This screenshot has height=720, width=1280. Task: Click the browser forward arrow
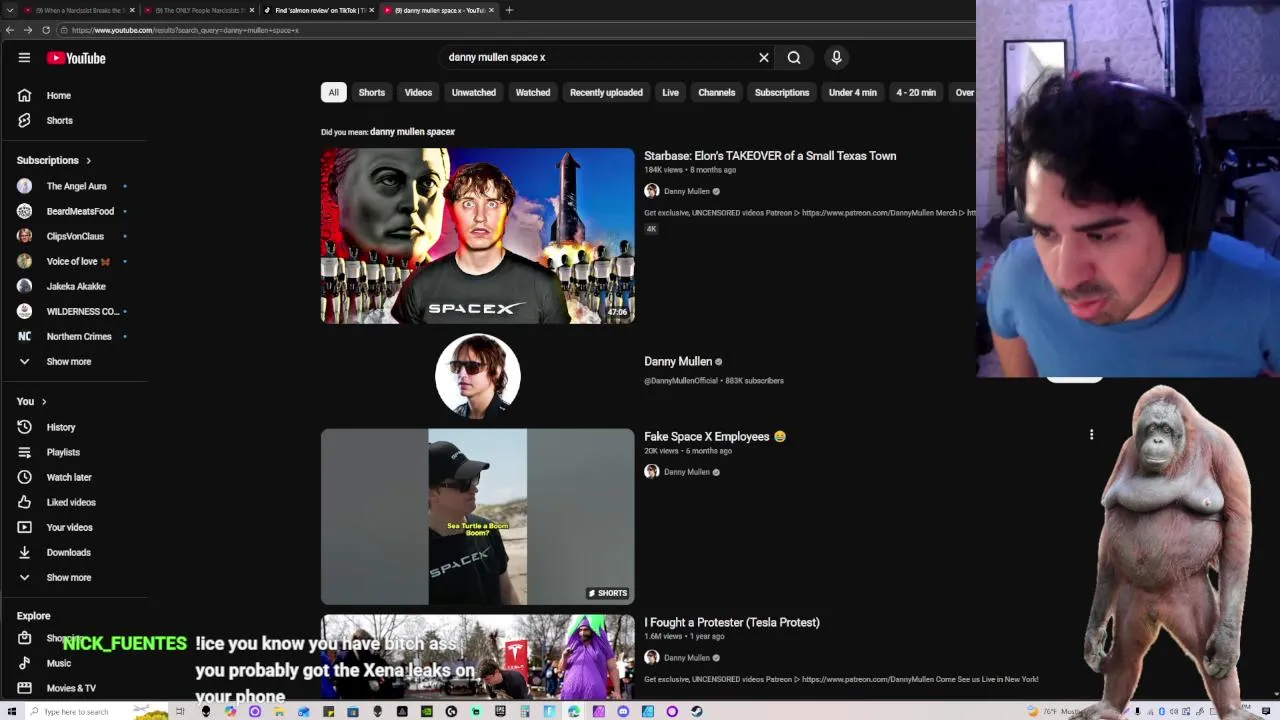[x=28, y=30]
